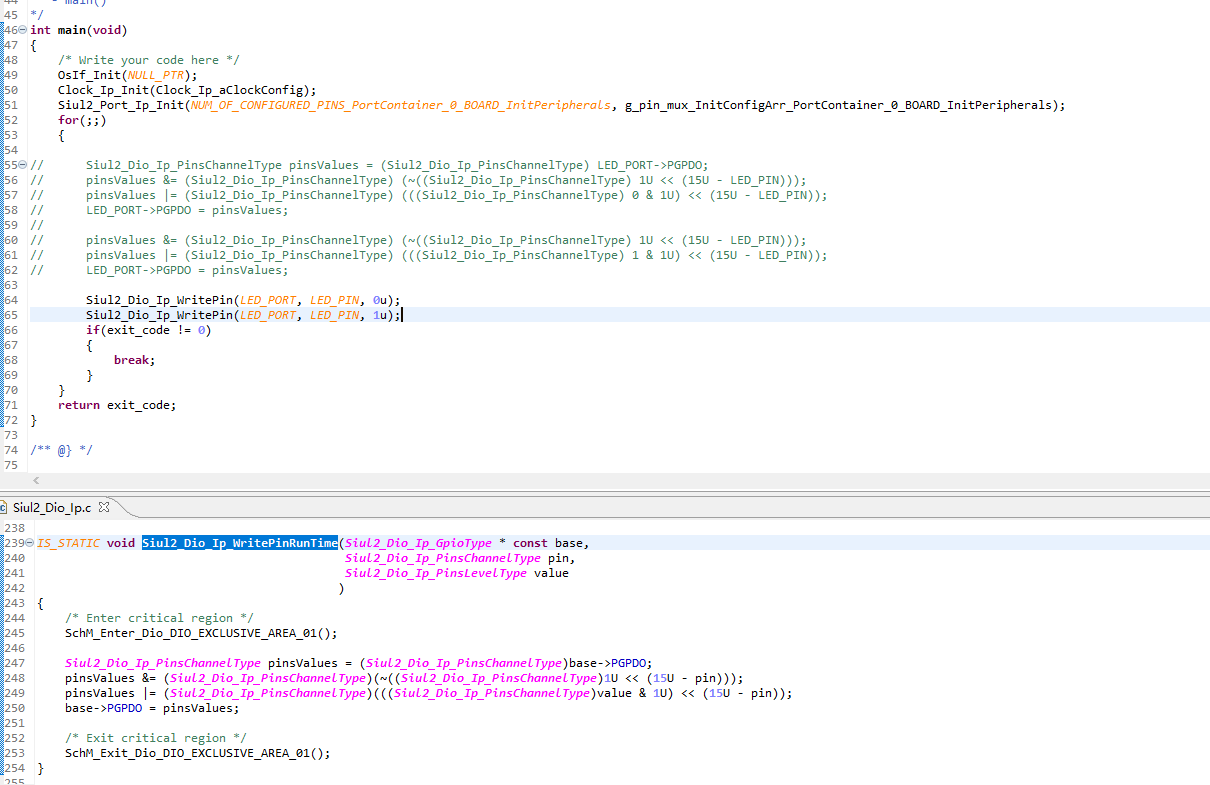Click the return exit_code statement
This screenshot has height=785, width=1210.
pyautogui.click(x=116, y=404)
